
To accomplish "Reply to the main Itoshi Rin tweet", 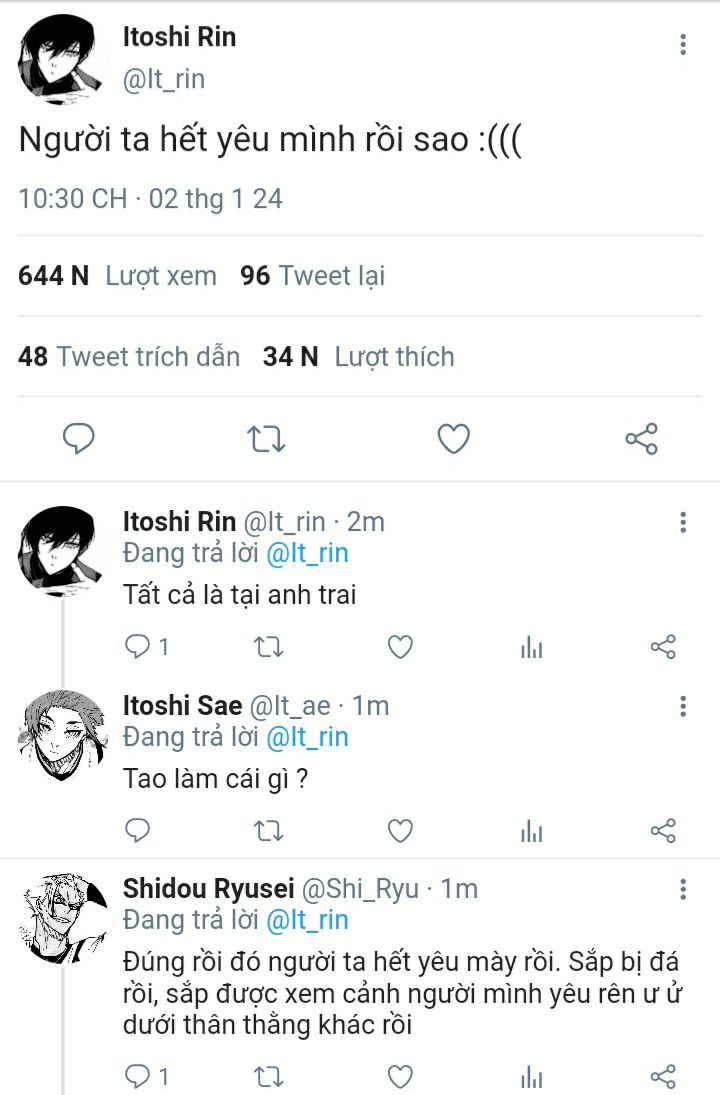I will point(79,439).
